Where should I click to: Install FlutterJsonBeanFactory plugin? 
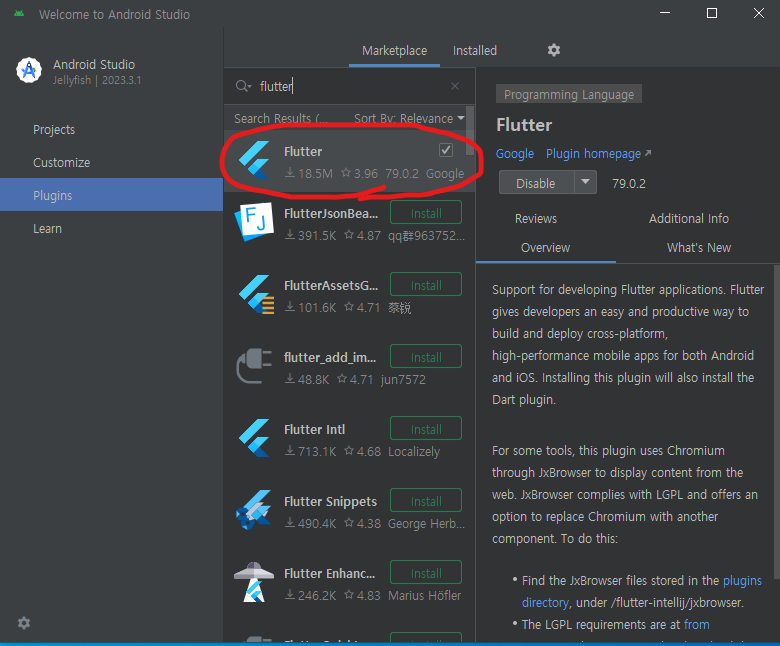[x=426, y=213]
